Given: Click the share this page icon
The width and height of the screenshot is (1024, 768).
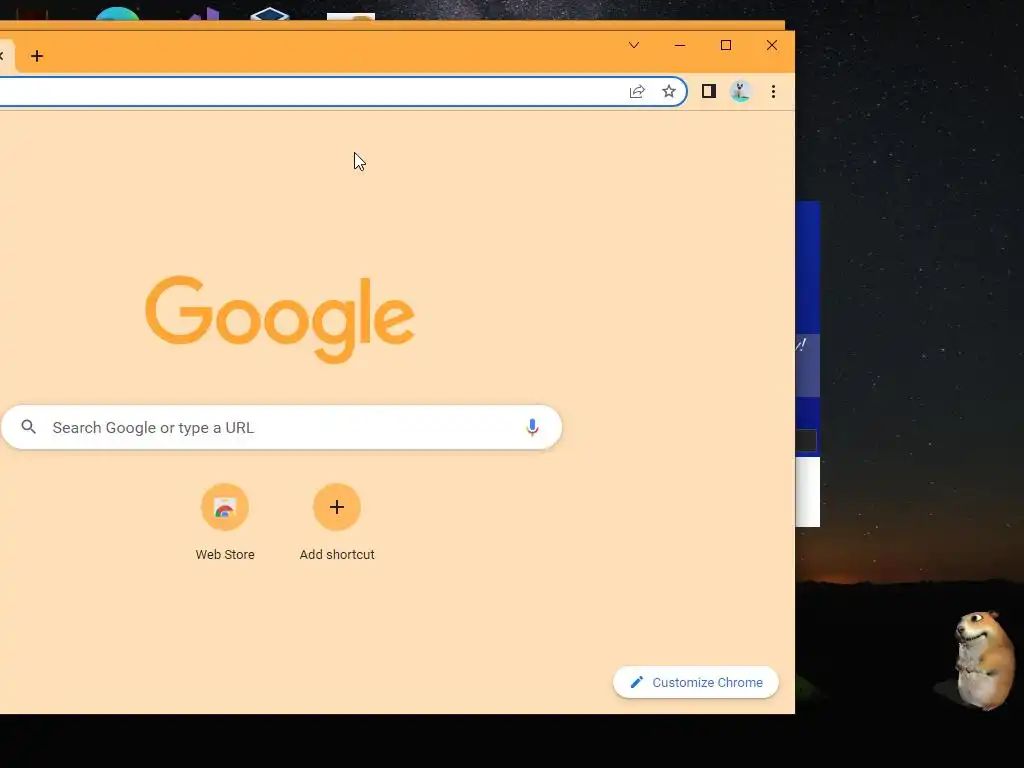Looking at the screenshot, I should [x=637, y=91].
